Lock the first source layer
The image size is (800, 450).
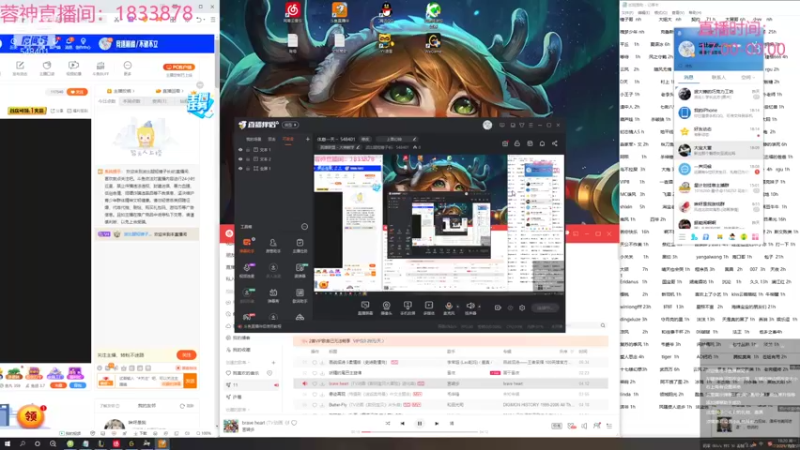(x=248, y=150)
